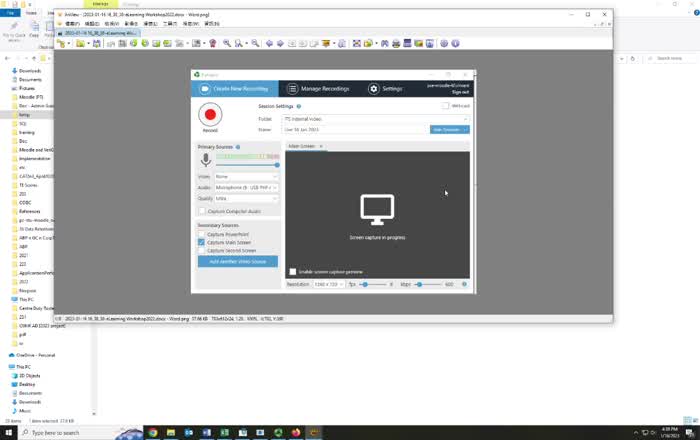Click the Sign out link
The height and width of the screenshot is (440, 700).
pos(459,92)
